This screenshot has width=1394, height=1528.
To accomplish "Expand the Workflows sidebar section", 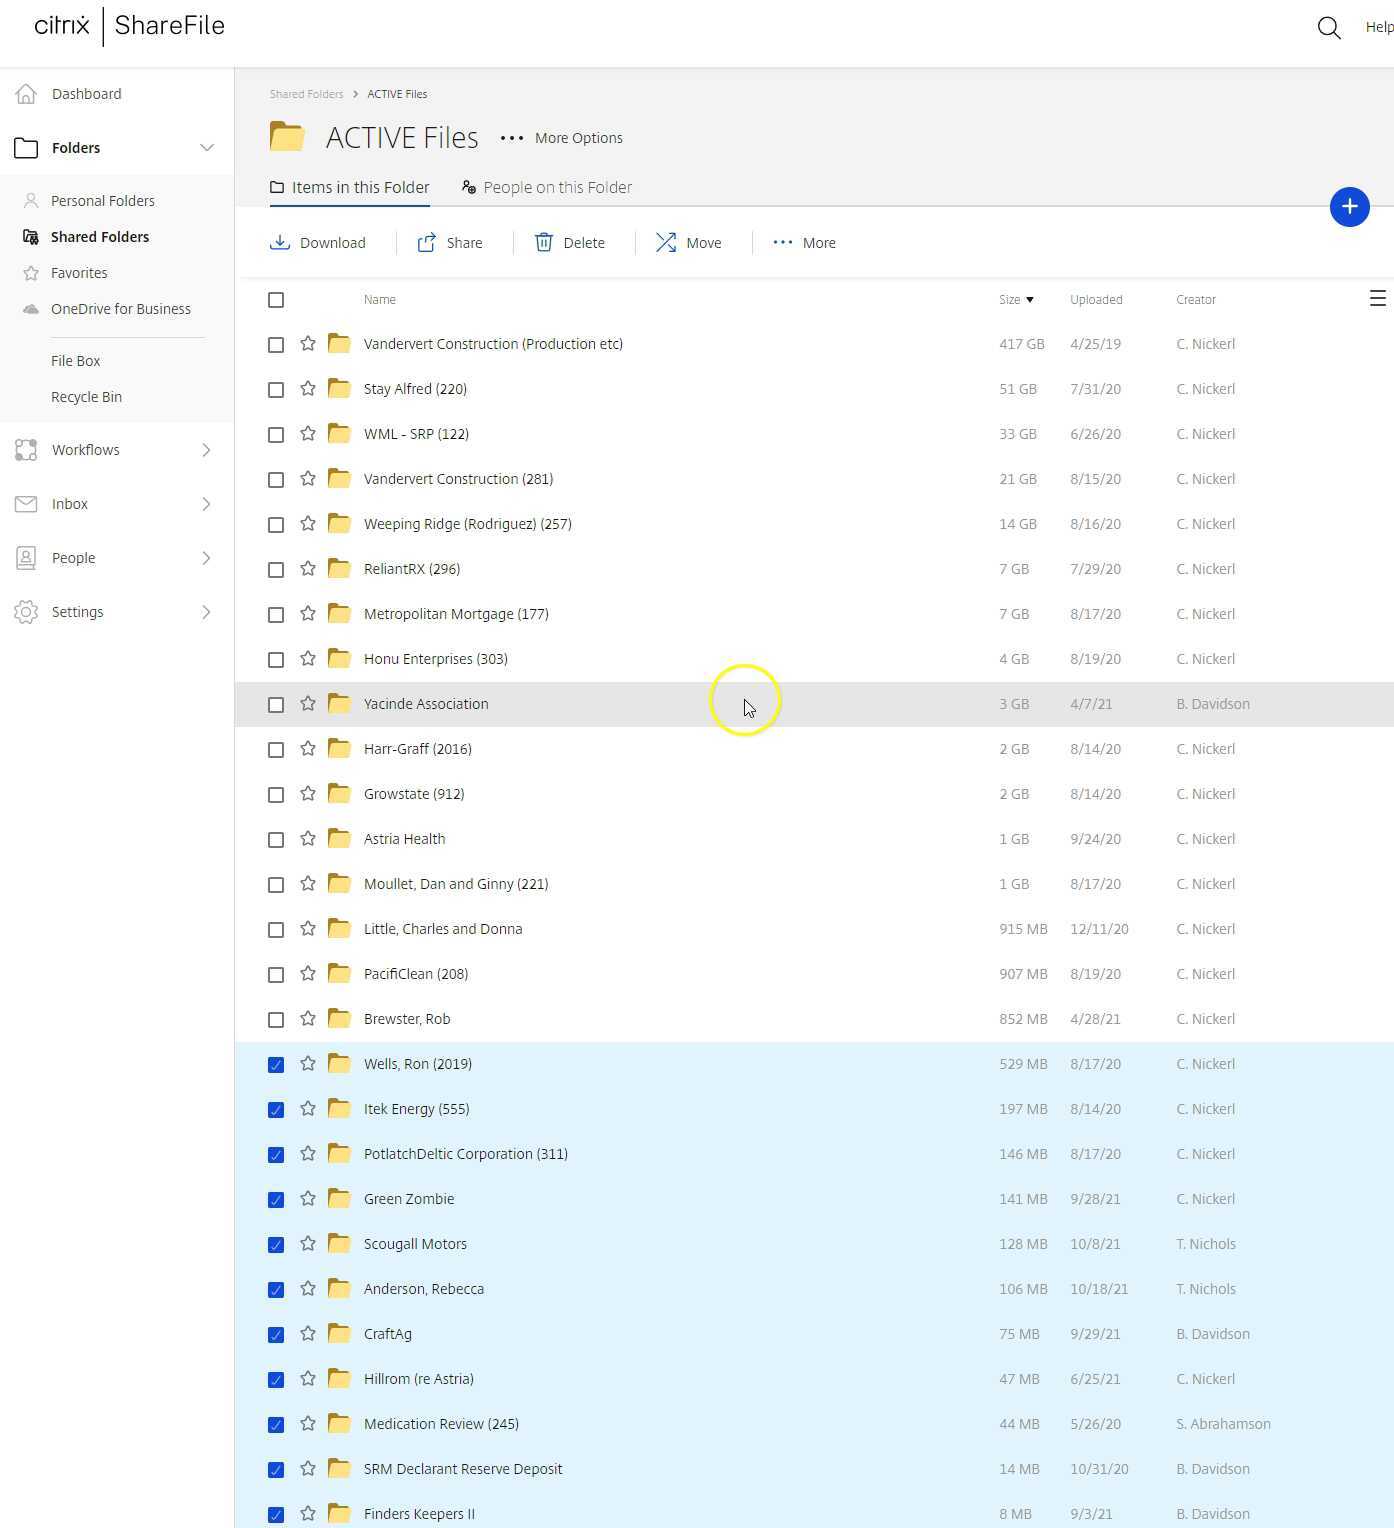I will click(x=207, y=450).
